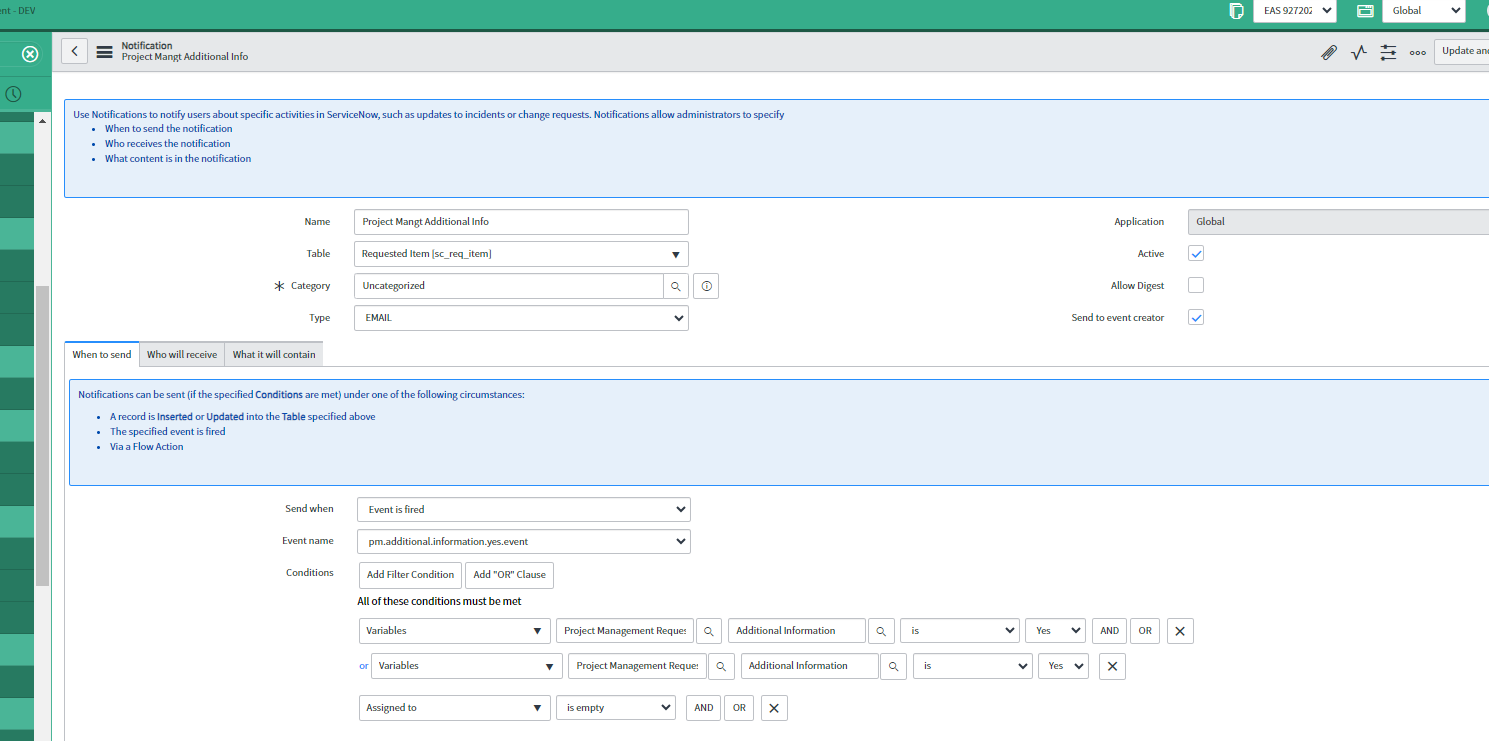1489x741 pixels.
Task: Open the history clock icon in navigator
Action: tap(13, 94)
